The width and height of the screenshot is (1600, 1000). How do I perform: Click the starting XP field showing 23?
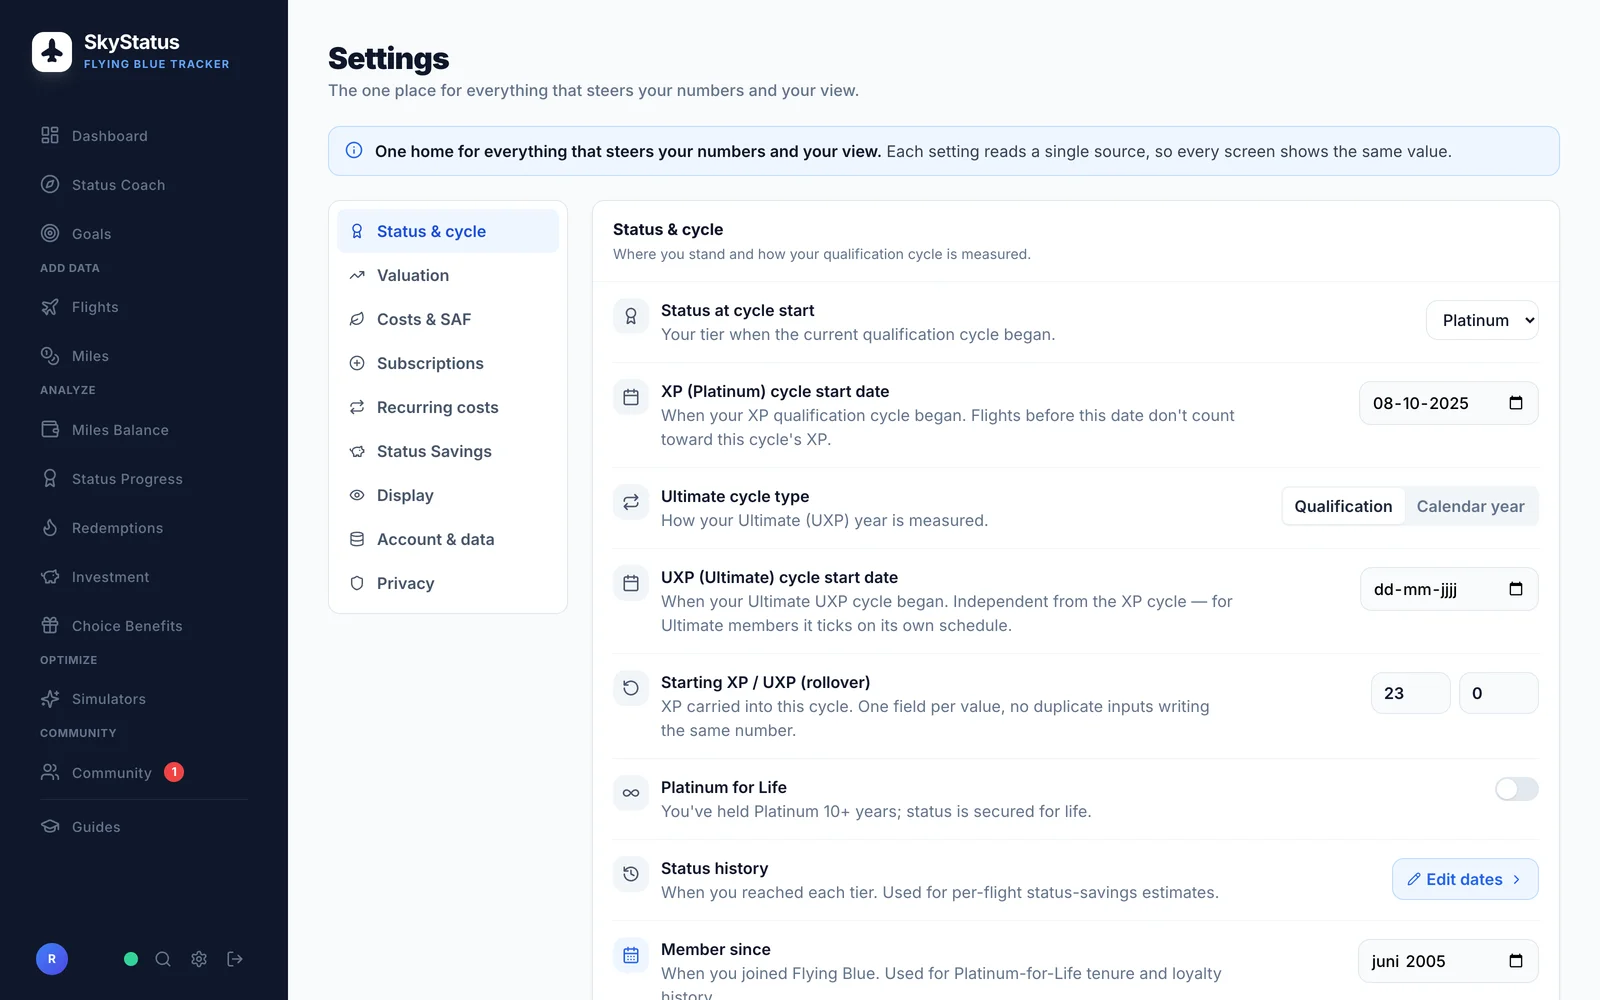click(1410, 693)
